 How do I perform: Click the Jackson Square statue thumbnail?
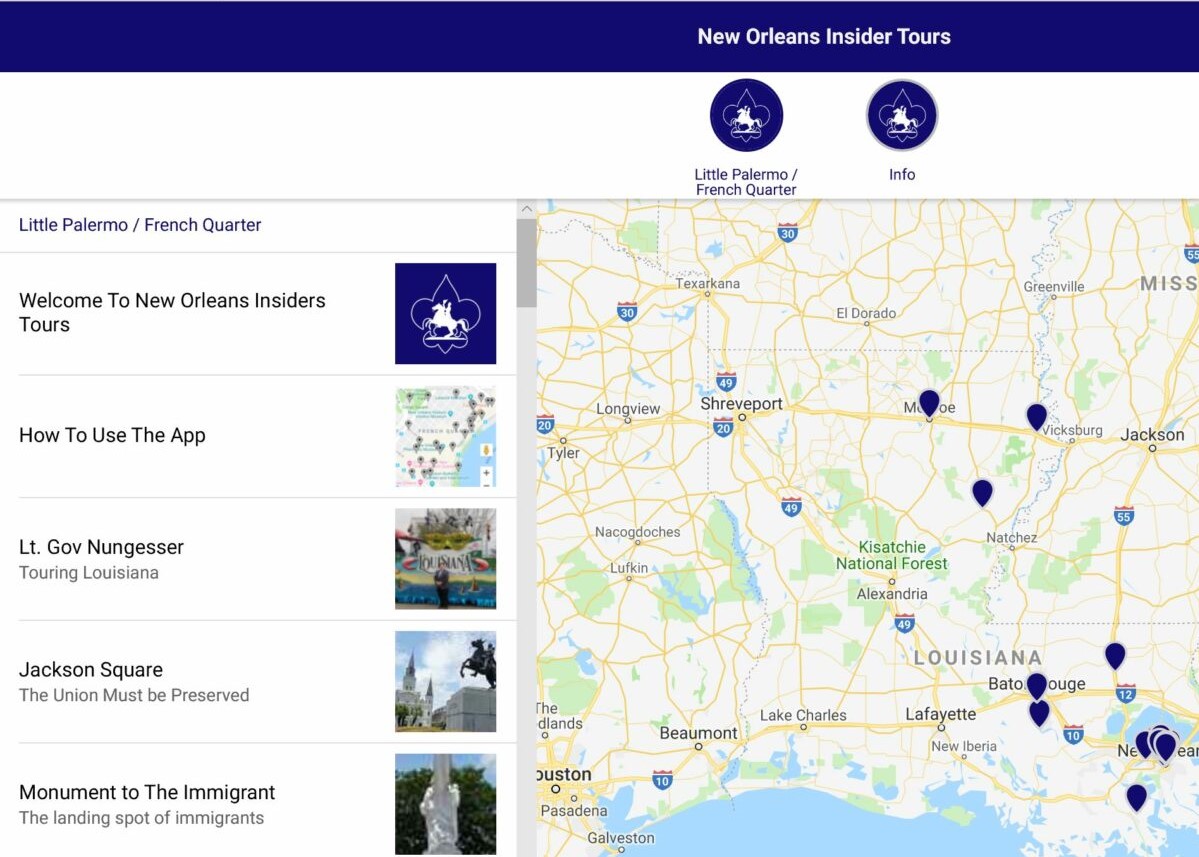point(445,681)
